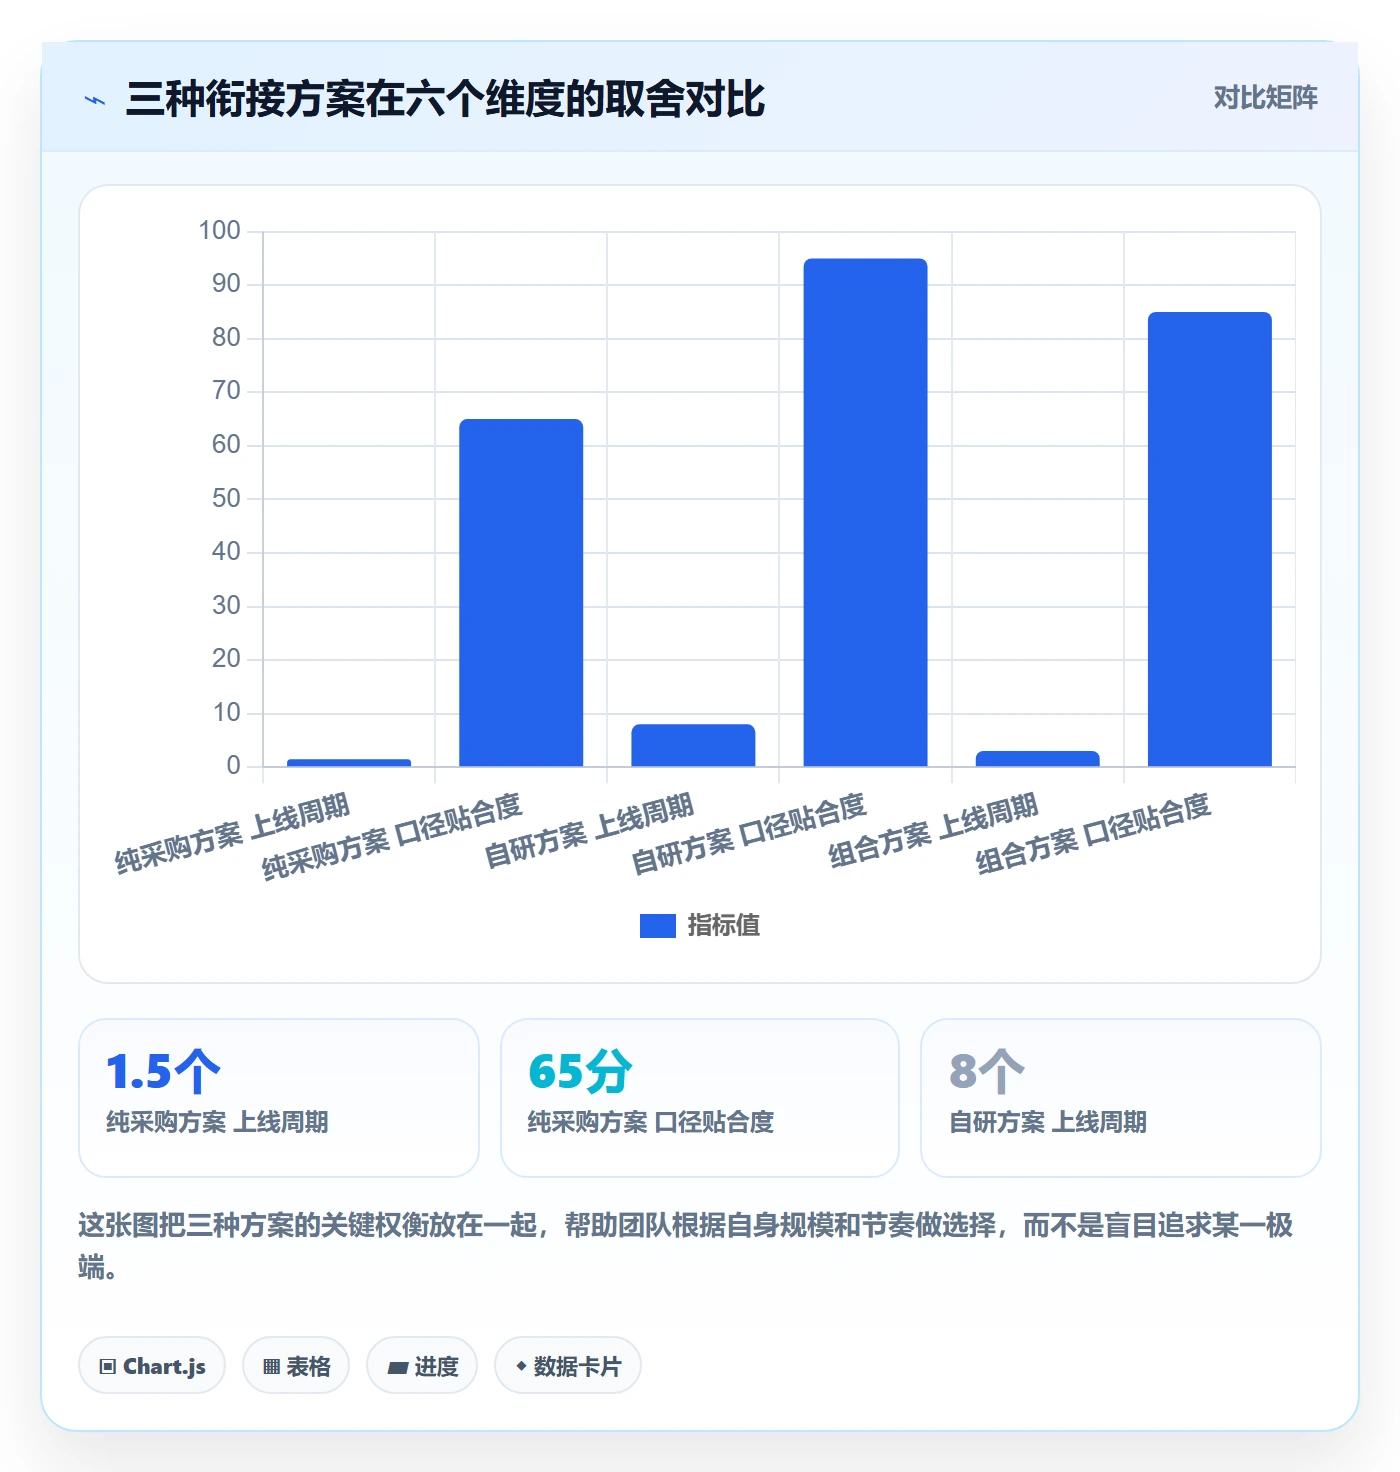The width and height of the screenshot is (1400, 1472).
Task: Select the 组合方案 上线周期 bar
Action: pos(1037,759)
